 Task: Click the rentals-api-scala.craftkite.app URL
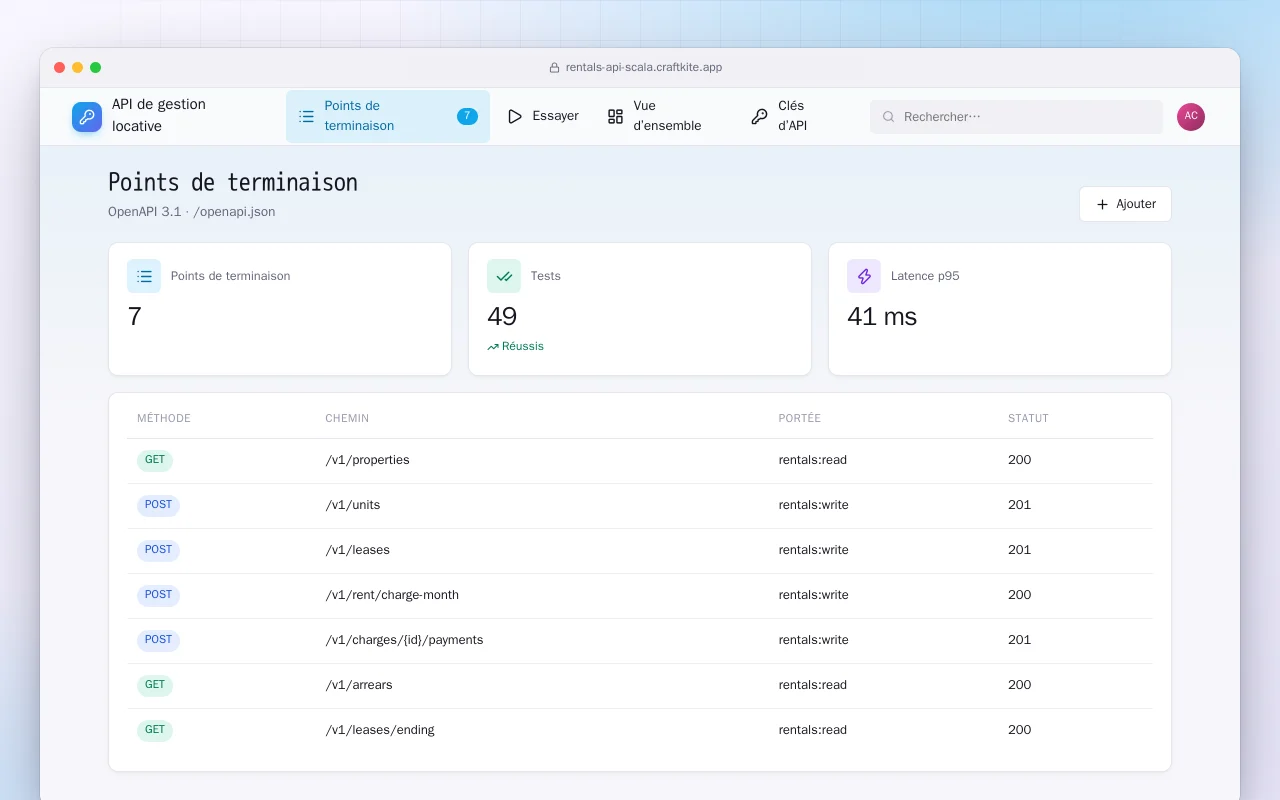644,68
